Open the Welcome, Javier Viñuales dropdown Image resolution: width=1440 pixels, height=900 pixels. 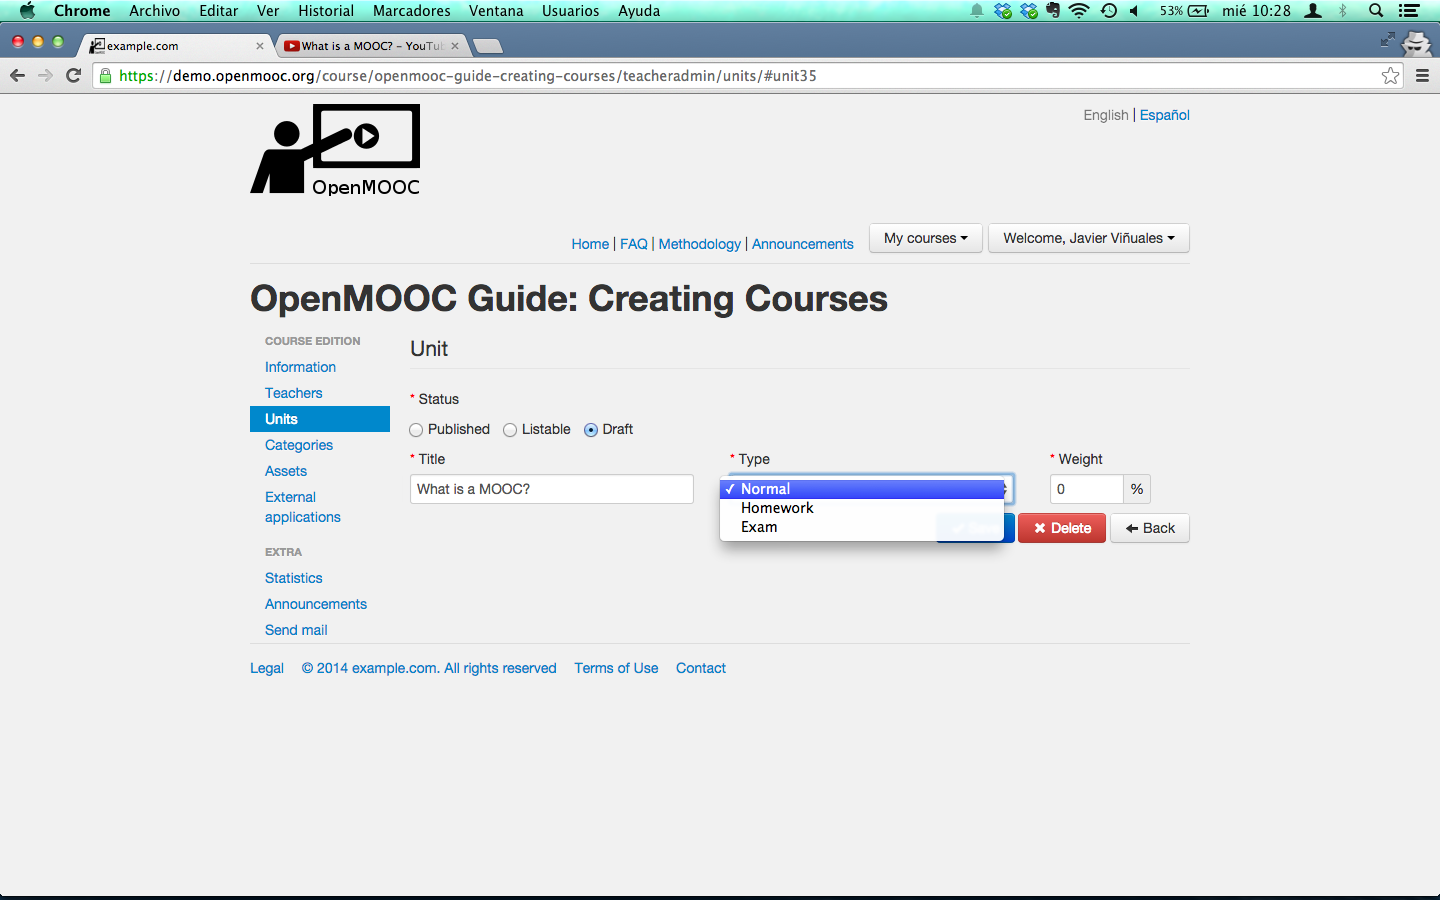pyautogui.click(x=1089, y=238)
